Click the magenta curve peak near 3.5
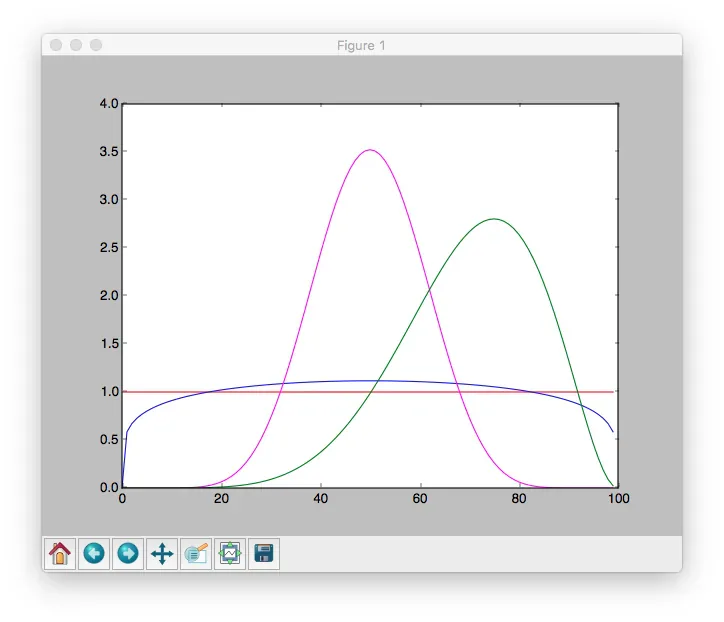This screenshot has width=724, height=622. (x=369, y=150)
